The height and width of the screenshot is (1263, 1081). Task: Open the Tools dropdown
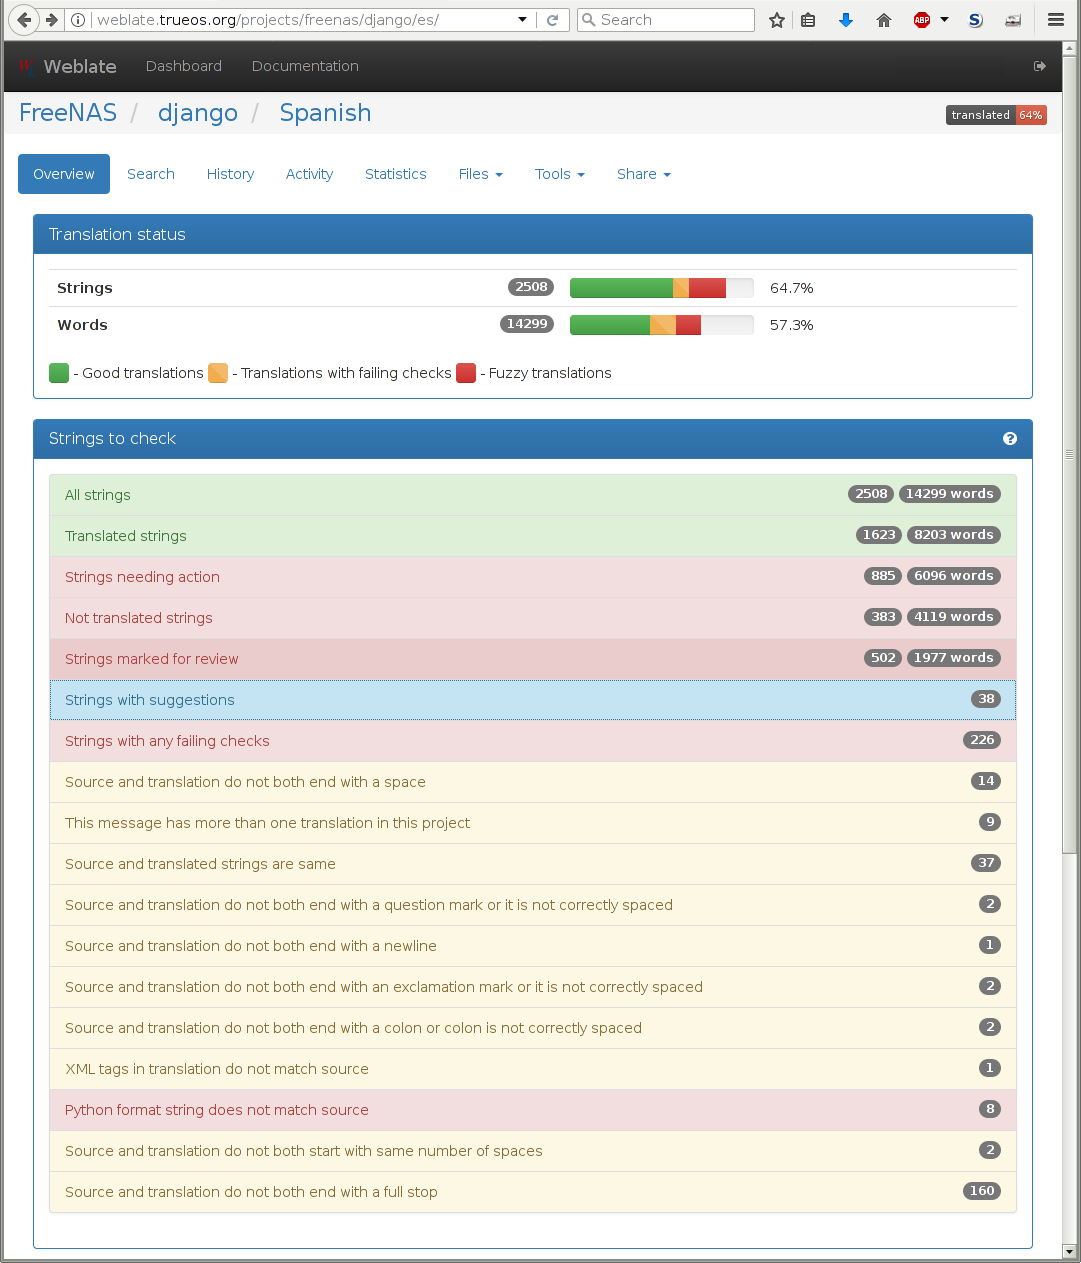(559, 174)
